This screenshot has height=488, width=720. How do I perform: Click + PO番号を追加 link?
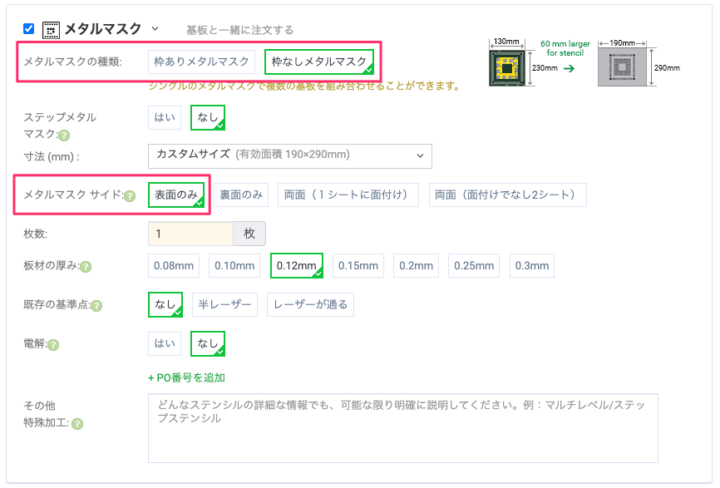186,378
